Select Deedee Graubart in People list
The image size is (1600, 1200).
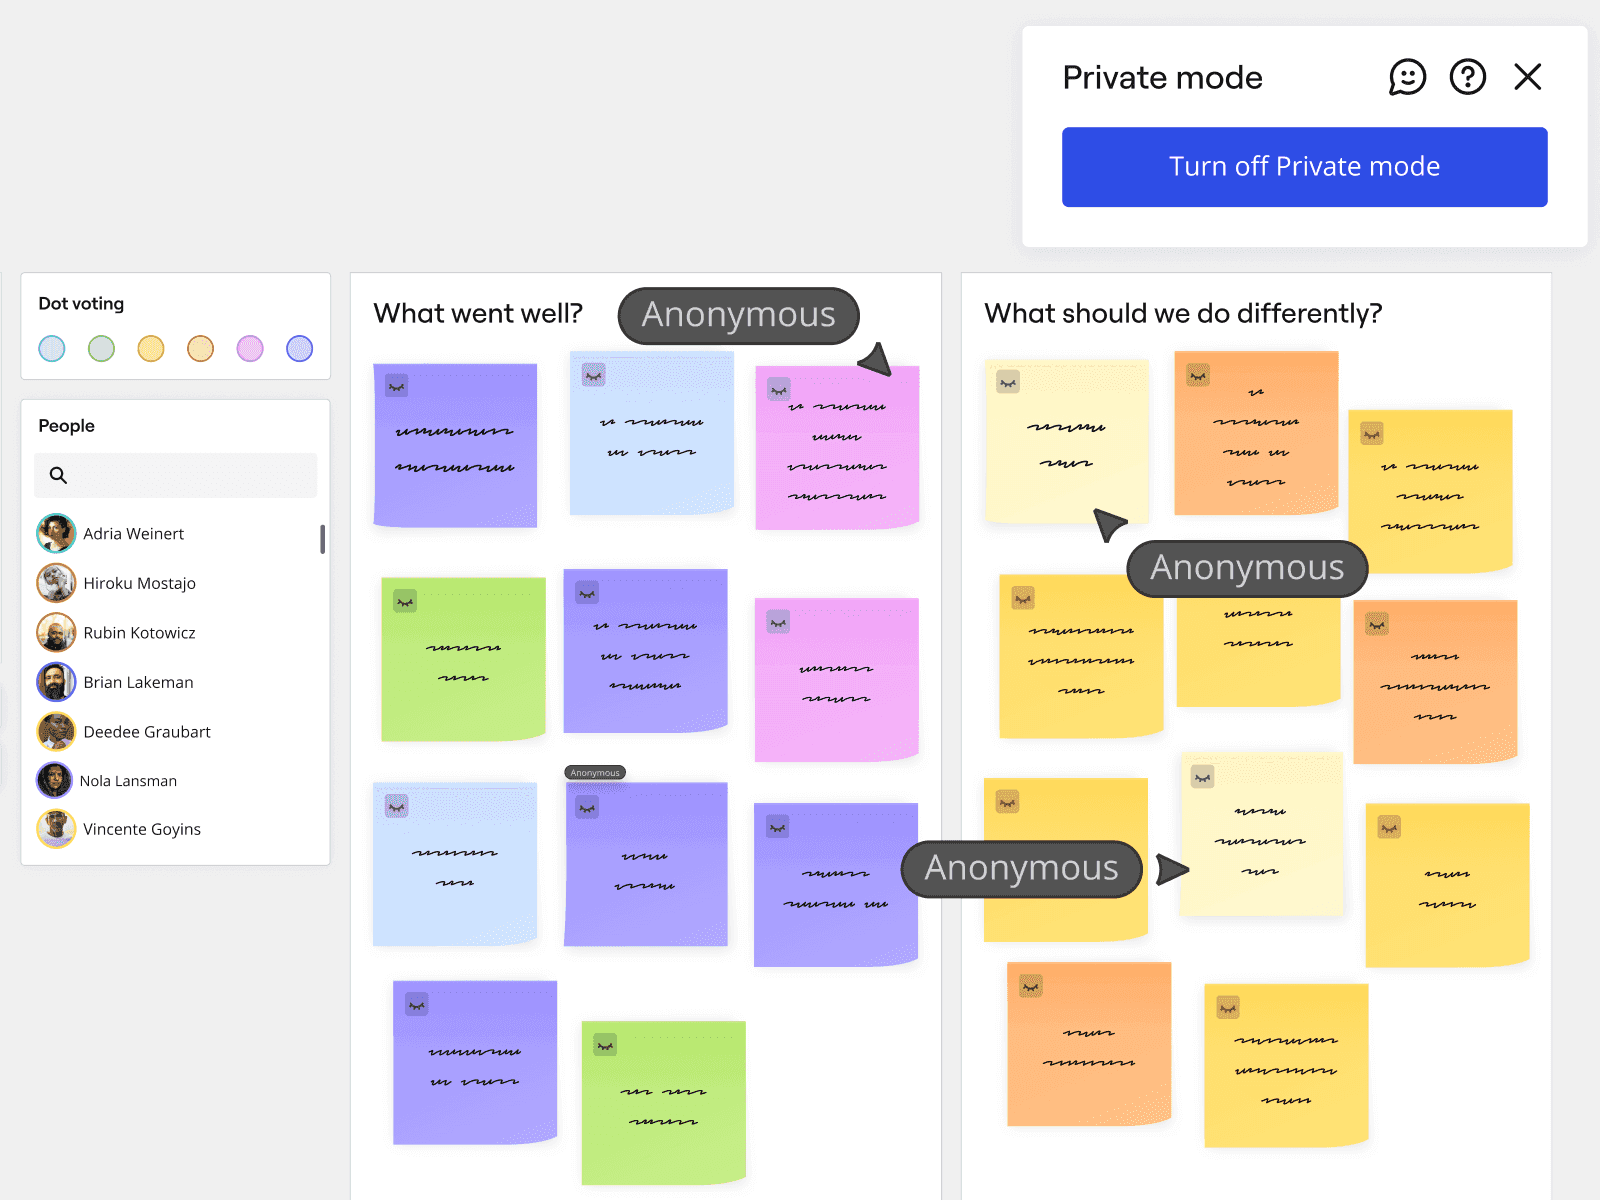pos(147,732)
